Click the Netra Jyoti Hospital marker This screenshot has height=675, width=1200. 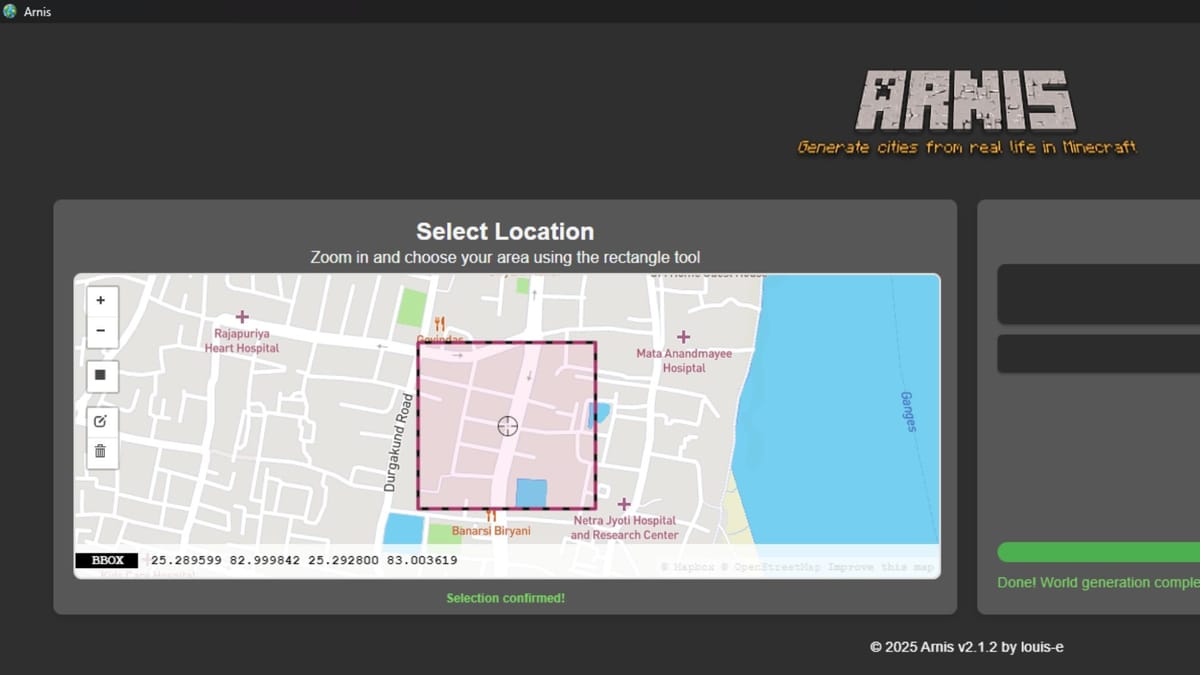(625, 505)
